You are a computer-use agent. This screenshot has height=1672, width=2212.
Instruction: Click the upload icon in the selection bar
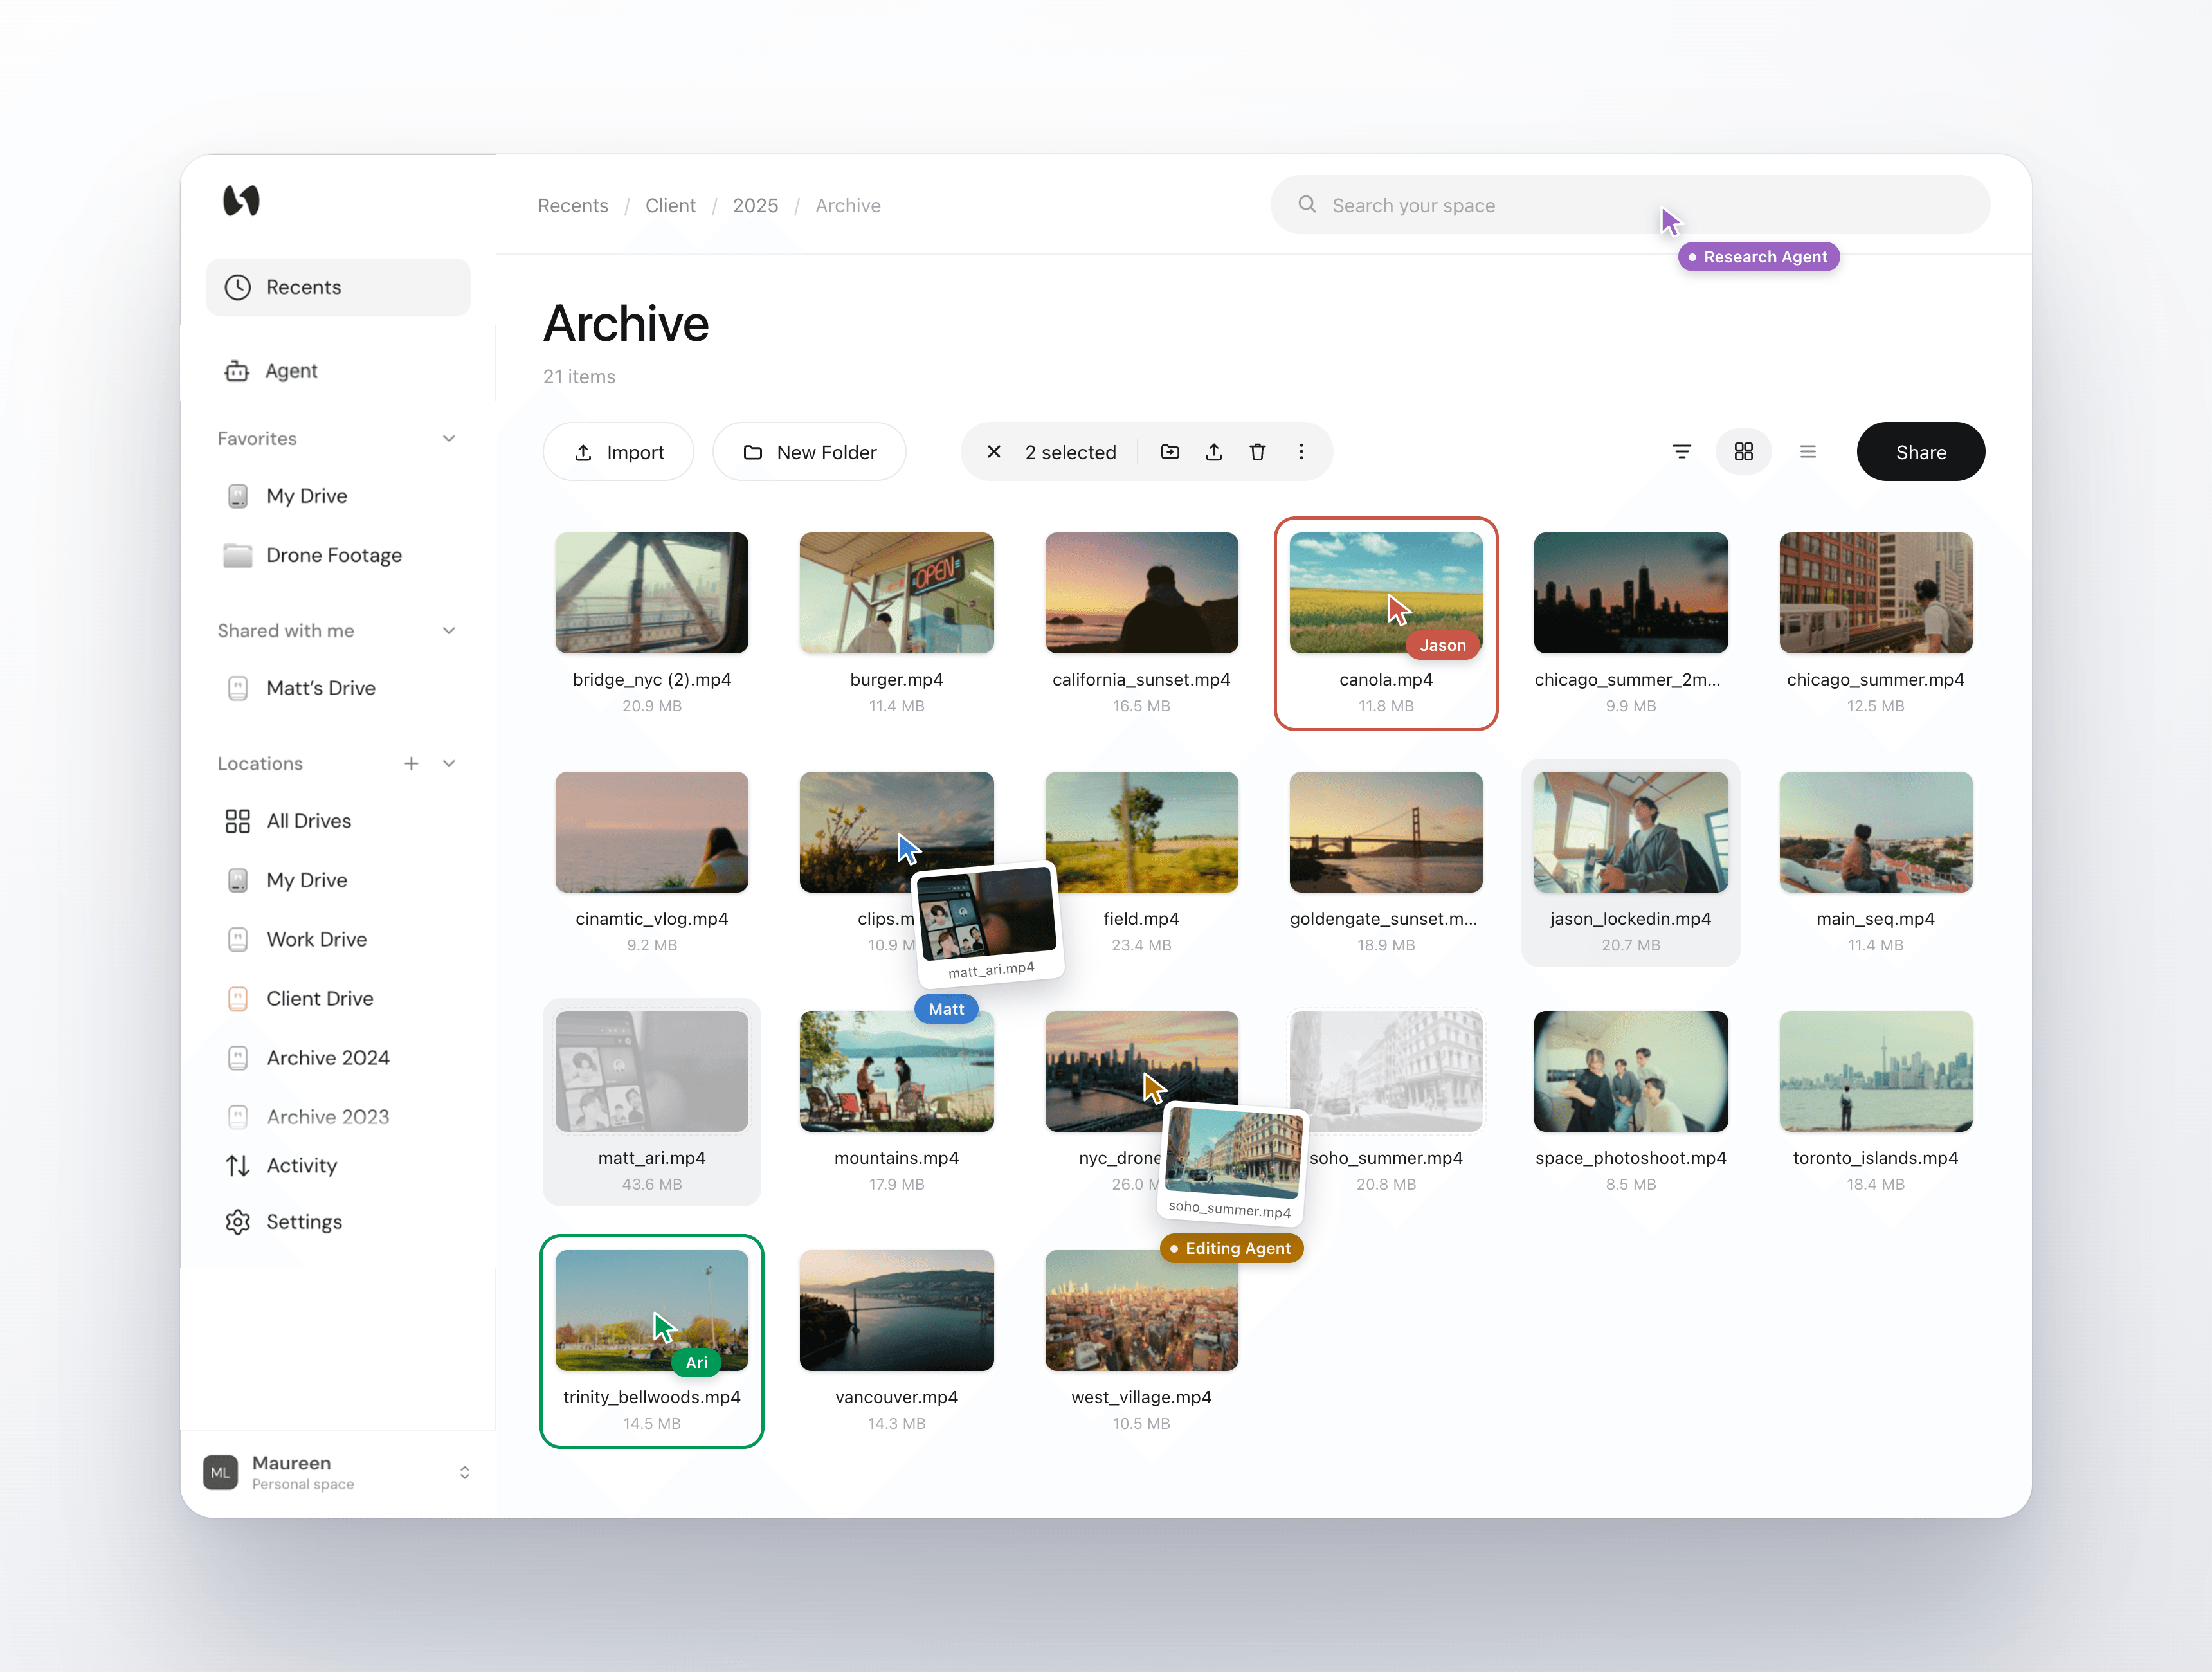[x=1214, y=452]
